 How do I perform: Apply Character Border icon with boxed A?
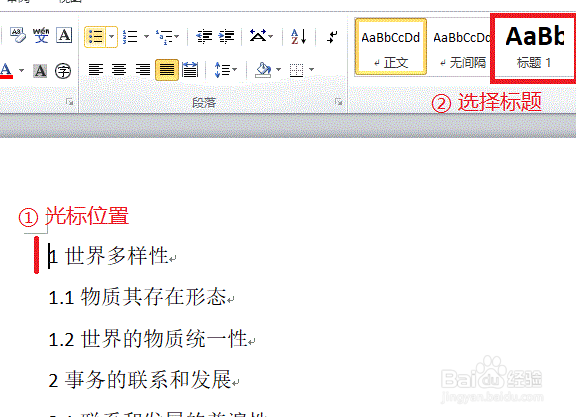(64, 36)
